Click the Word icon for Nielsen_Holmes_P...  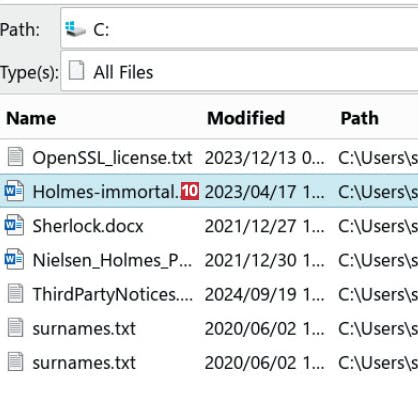[x=14, y=259]
